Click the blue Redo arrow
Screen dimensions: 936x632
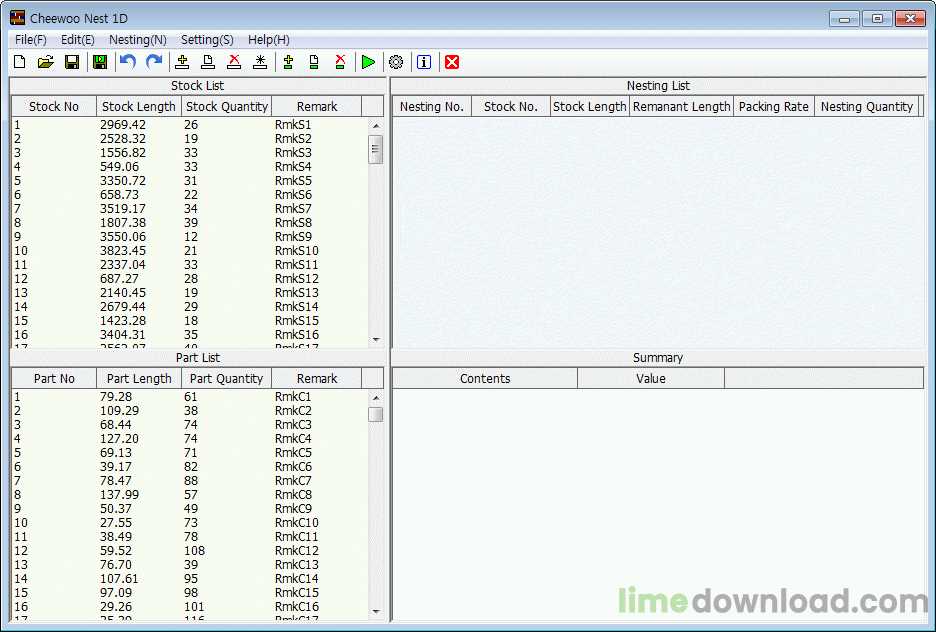pyautogui.click(x=154, y=62)
